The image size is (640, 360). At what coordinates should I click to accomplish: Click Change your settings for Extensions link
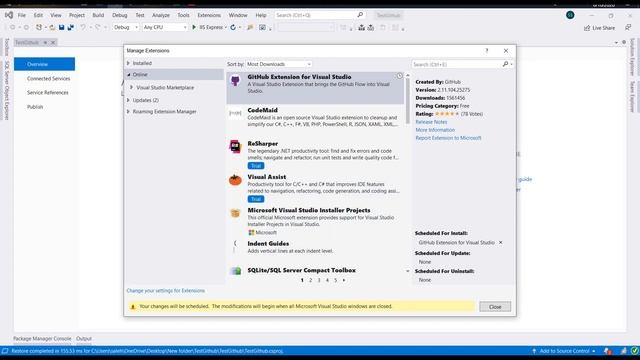click(166, 291)
